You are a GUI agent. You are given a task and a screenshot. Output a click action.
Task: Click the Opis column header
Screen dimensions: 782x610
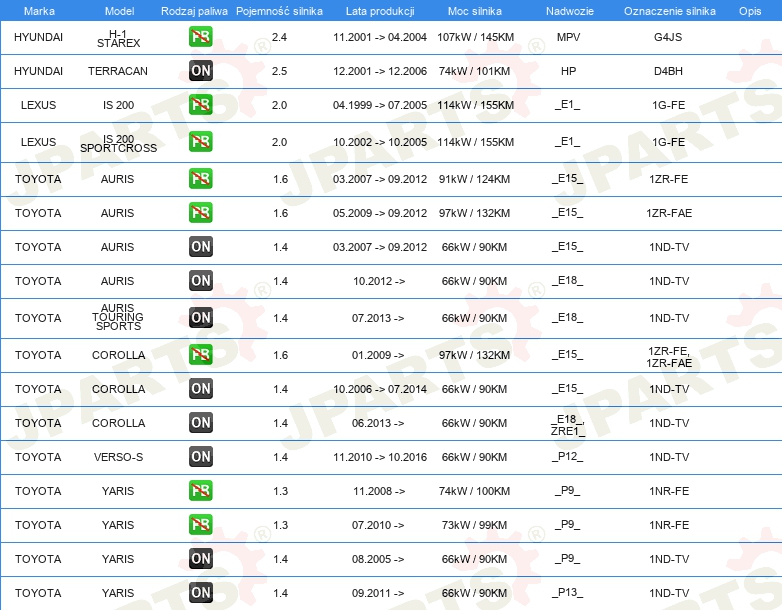[x=750, y=11]
